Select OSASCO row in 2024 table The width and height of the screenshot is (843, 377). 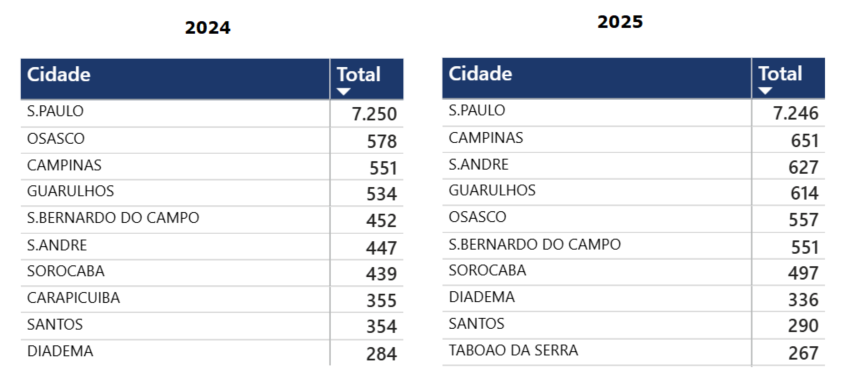point(212,140)
